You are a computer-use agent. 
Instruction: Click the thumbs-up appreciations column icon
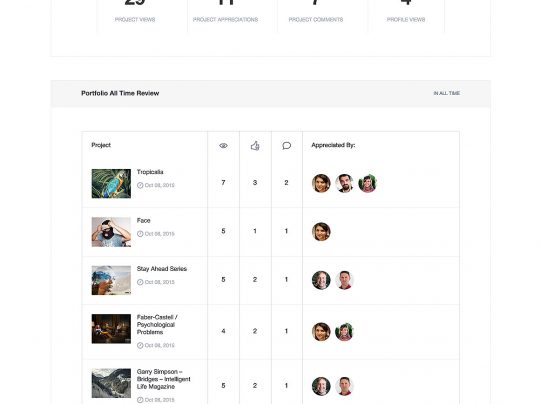pos(255,146)
